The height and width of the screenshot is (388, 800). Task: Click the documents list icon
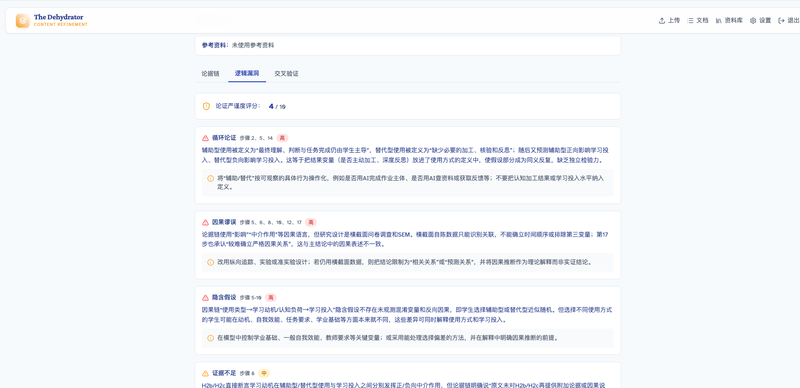[690, 20]
